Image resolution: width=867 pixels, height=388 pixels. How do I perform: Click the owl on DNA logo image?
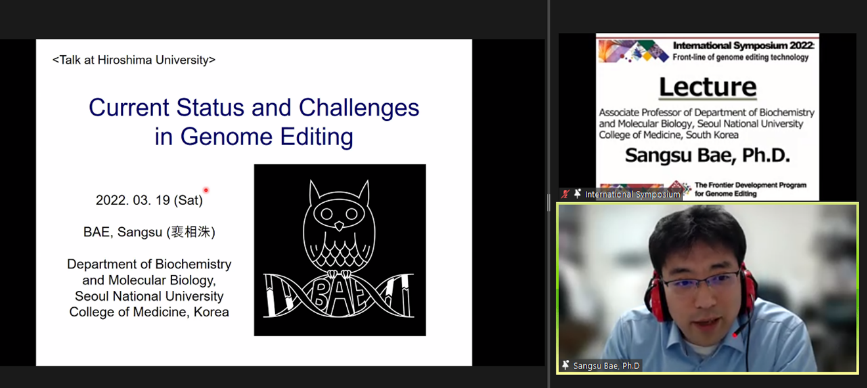tap(340, 250)
